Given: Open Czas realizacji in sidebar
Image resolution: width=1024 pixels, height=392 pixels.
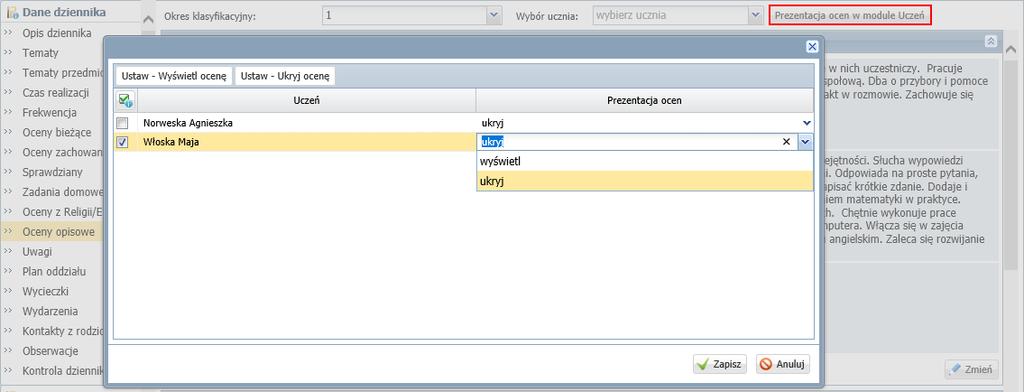Looking at the screenshot, I should [x=56, y=93].
